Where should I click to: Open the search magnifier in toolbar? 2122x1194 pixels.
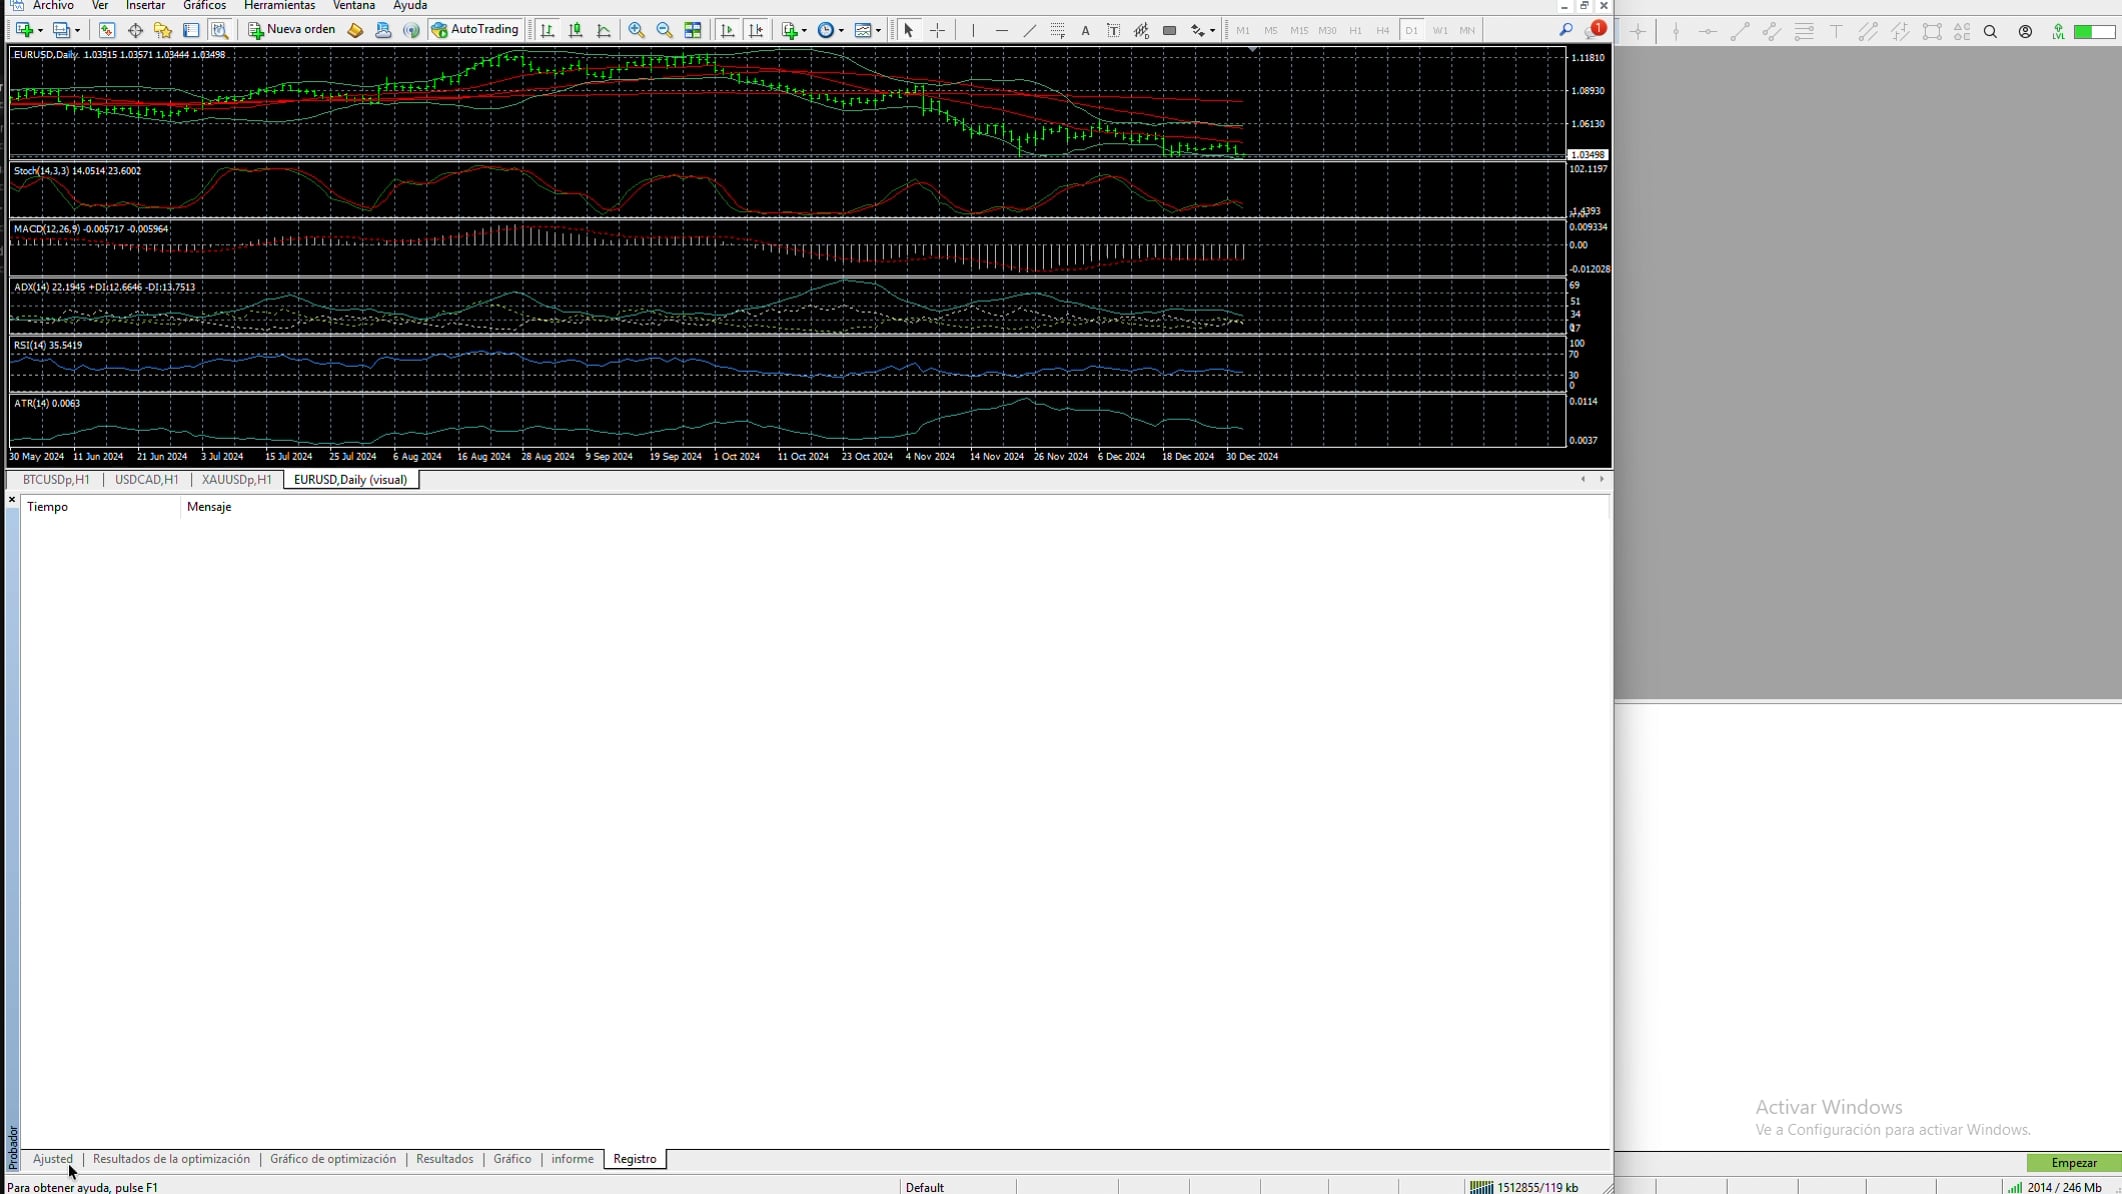click(1566, 30)
